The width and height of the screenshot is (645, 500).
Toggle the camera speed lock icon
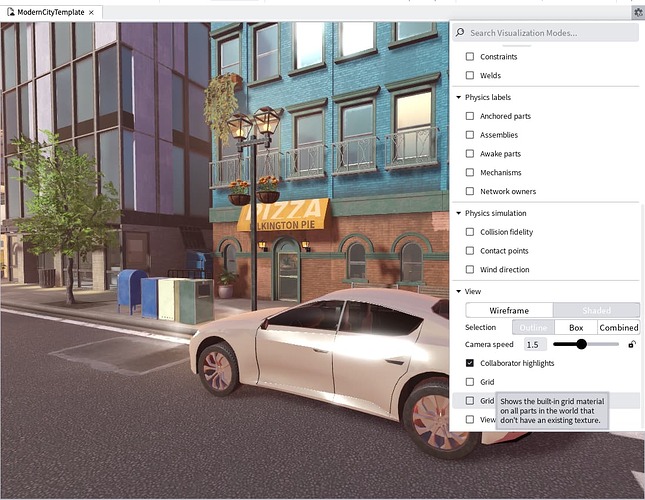(632, 344)
